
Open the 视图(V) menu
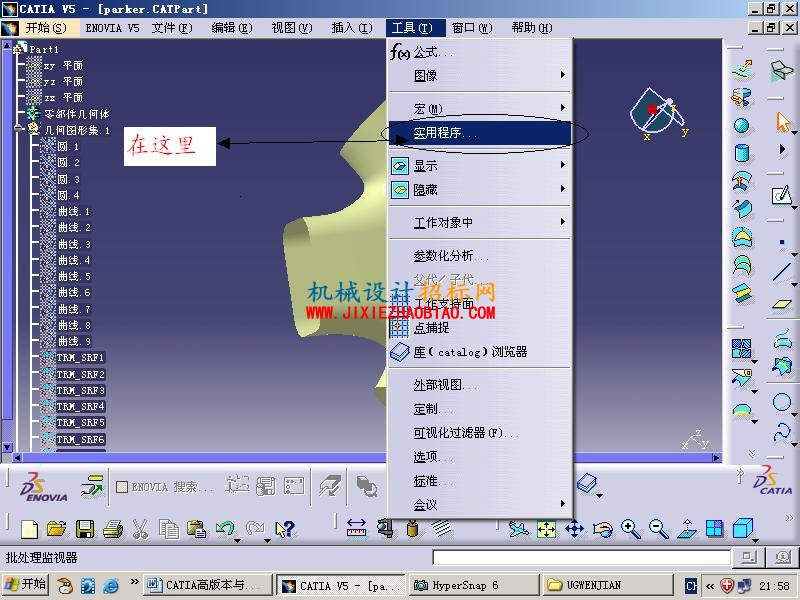[x=292, y=28]
